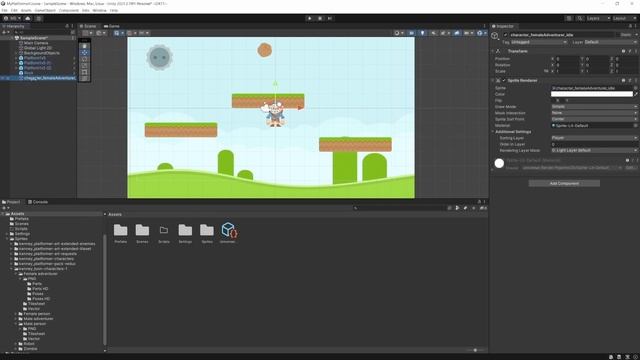Click the Position X field
640x360 pixels.
[567, 59]
